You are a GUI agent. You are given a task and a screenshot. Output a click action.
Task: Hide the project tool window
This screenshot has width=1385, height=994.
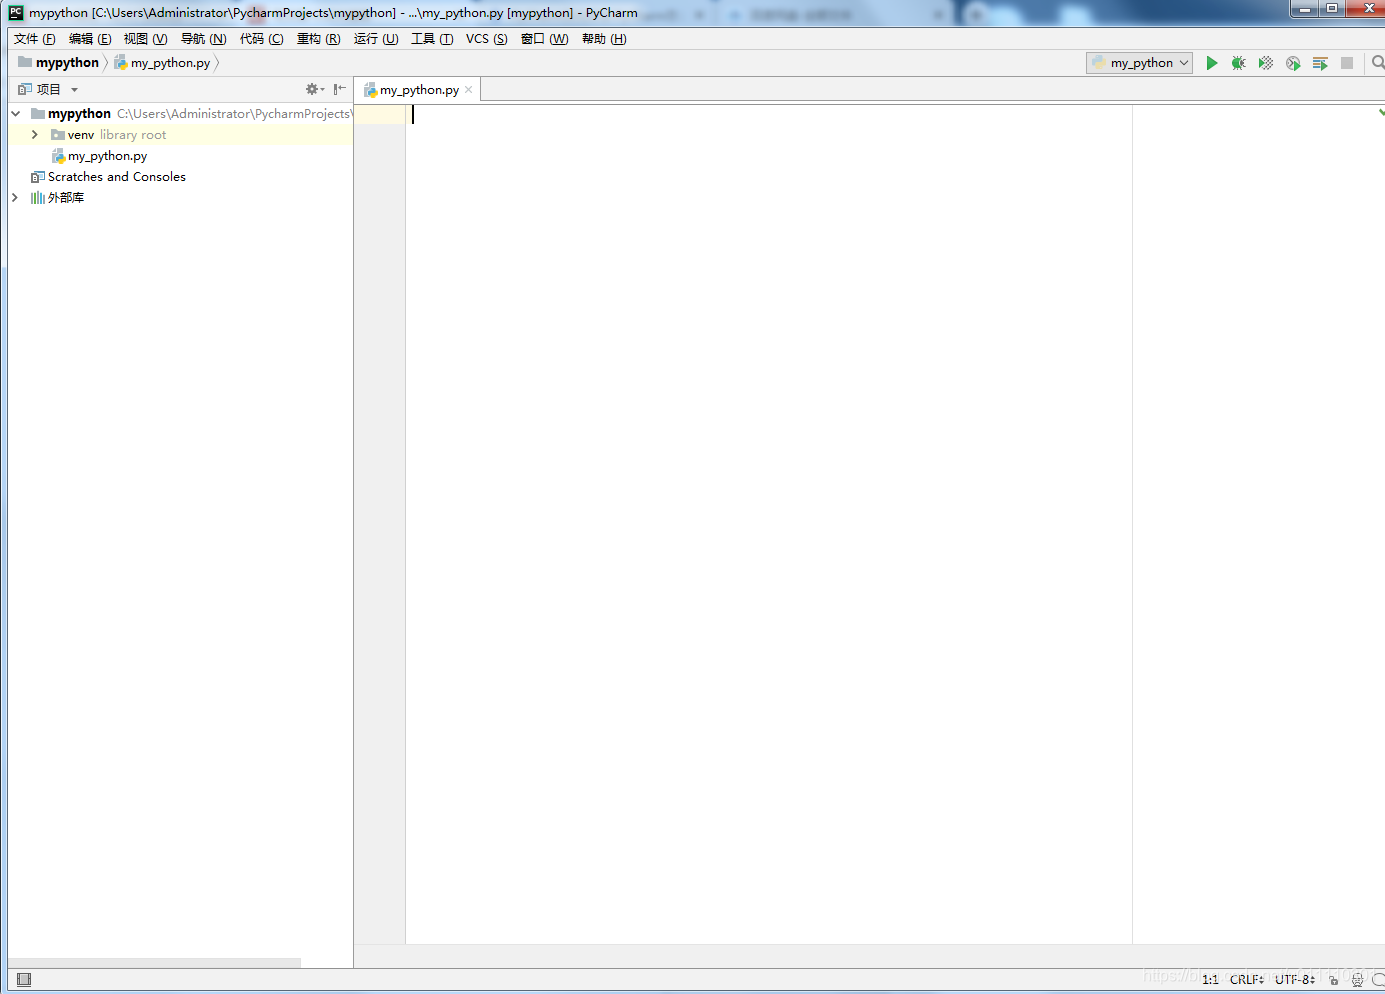coord(340,89)
